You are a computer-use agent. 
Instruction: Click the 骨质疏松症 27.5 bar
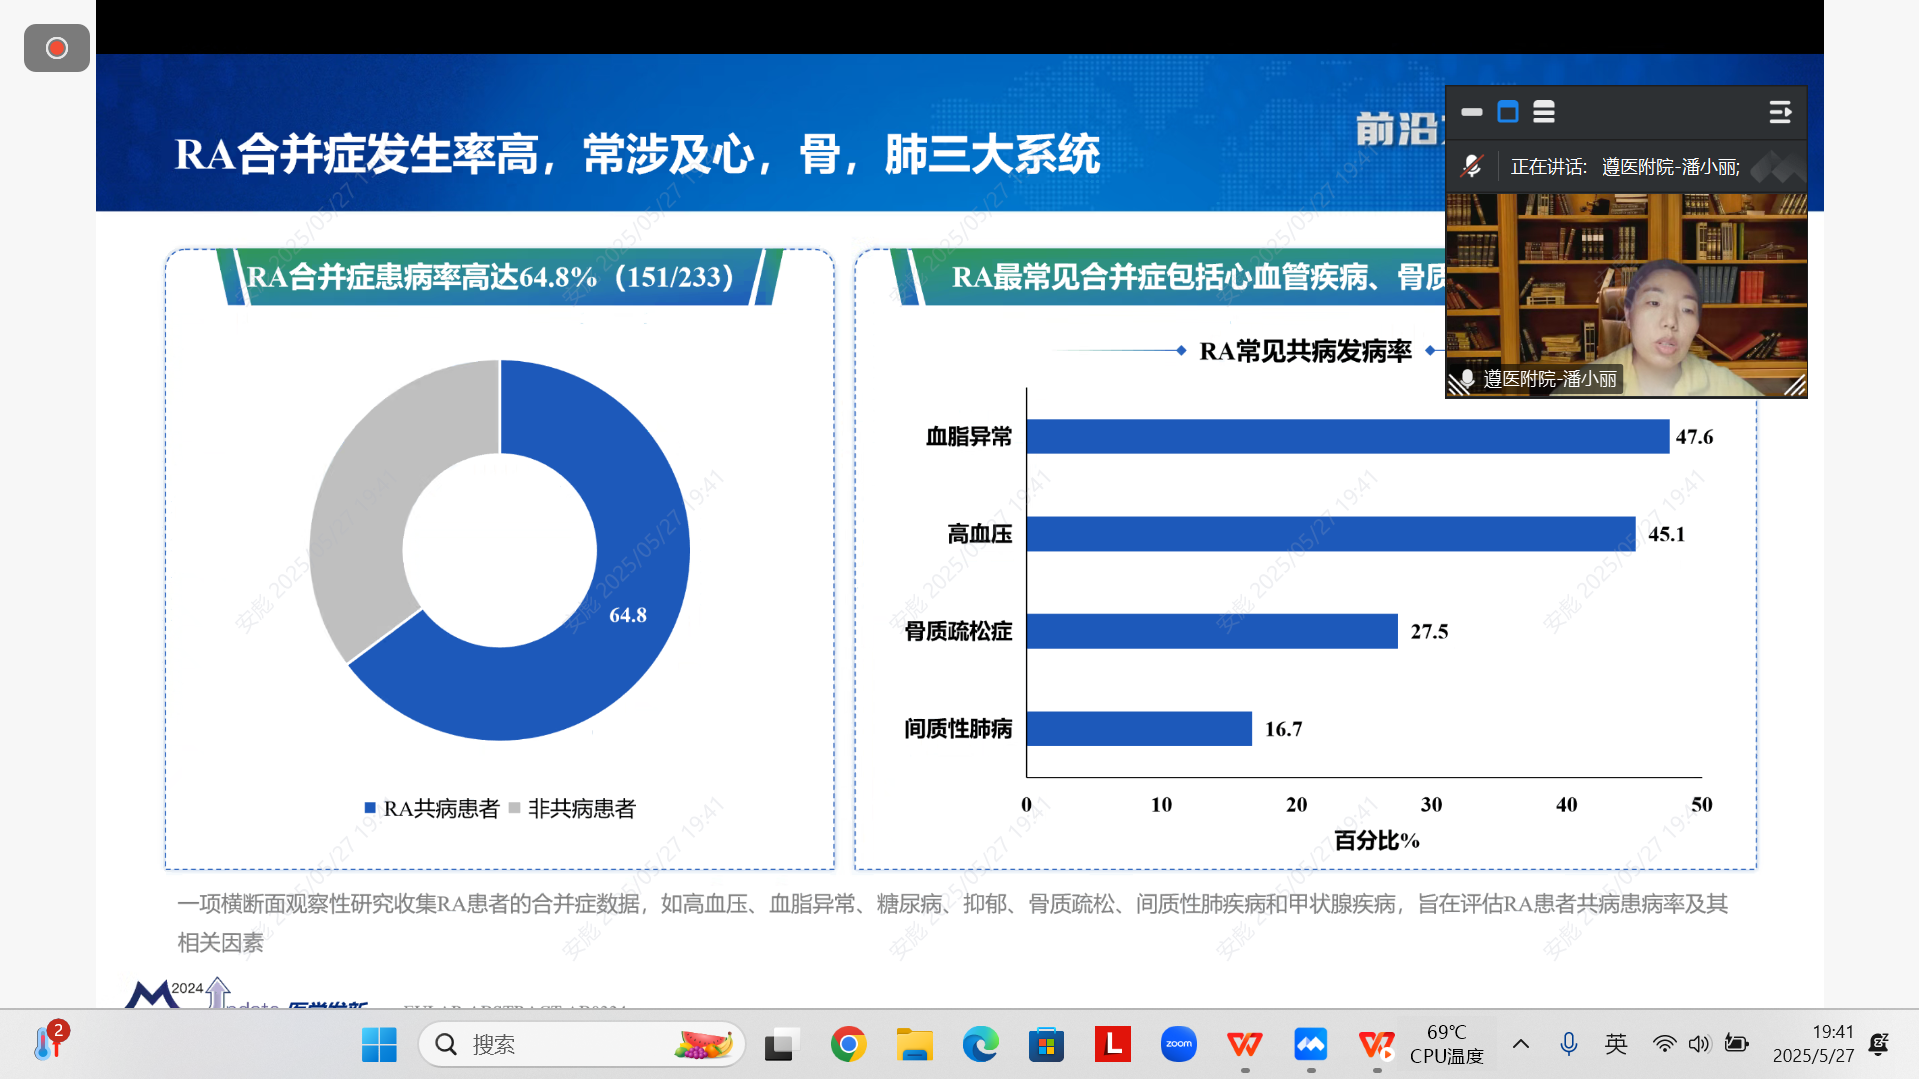1212,631
